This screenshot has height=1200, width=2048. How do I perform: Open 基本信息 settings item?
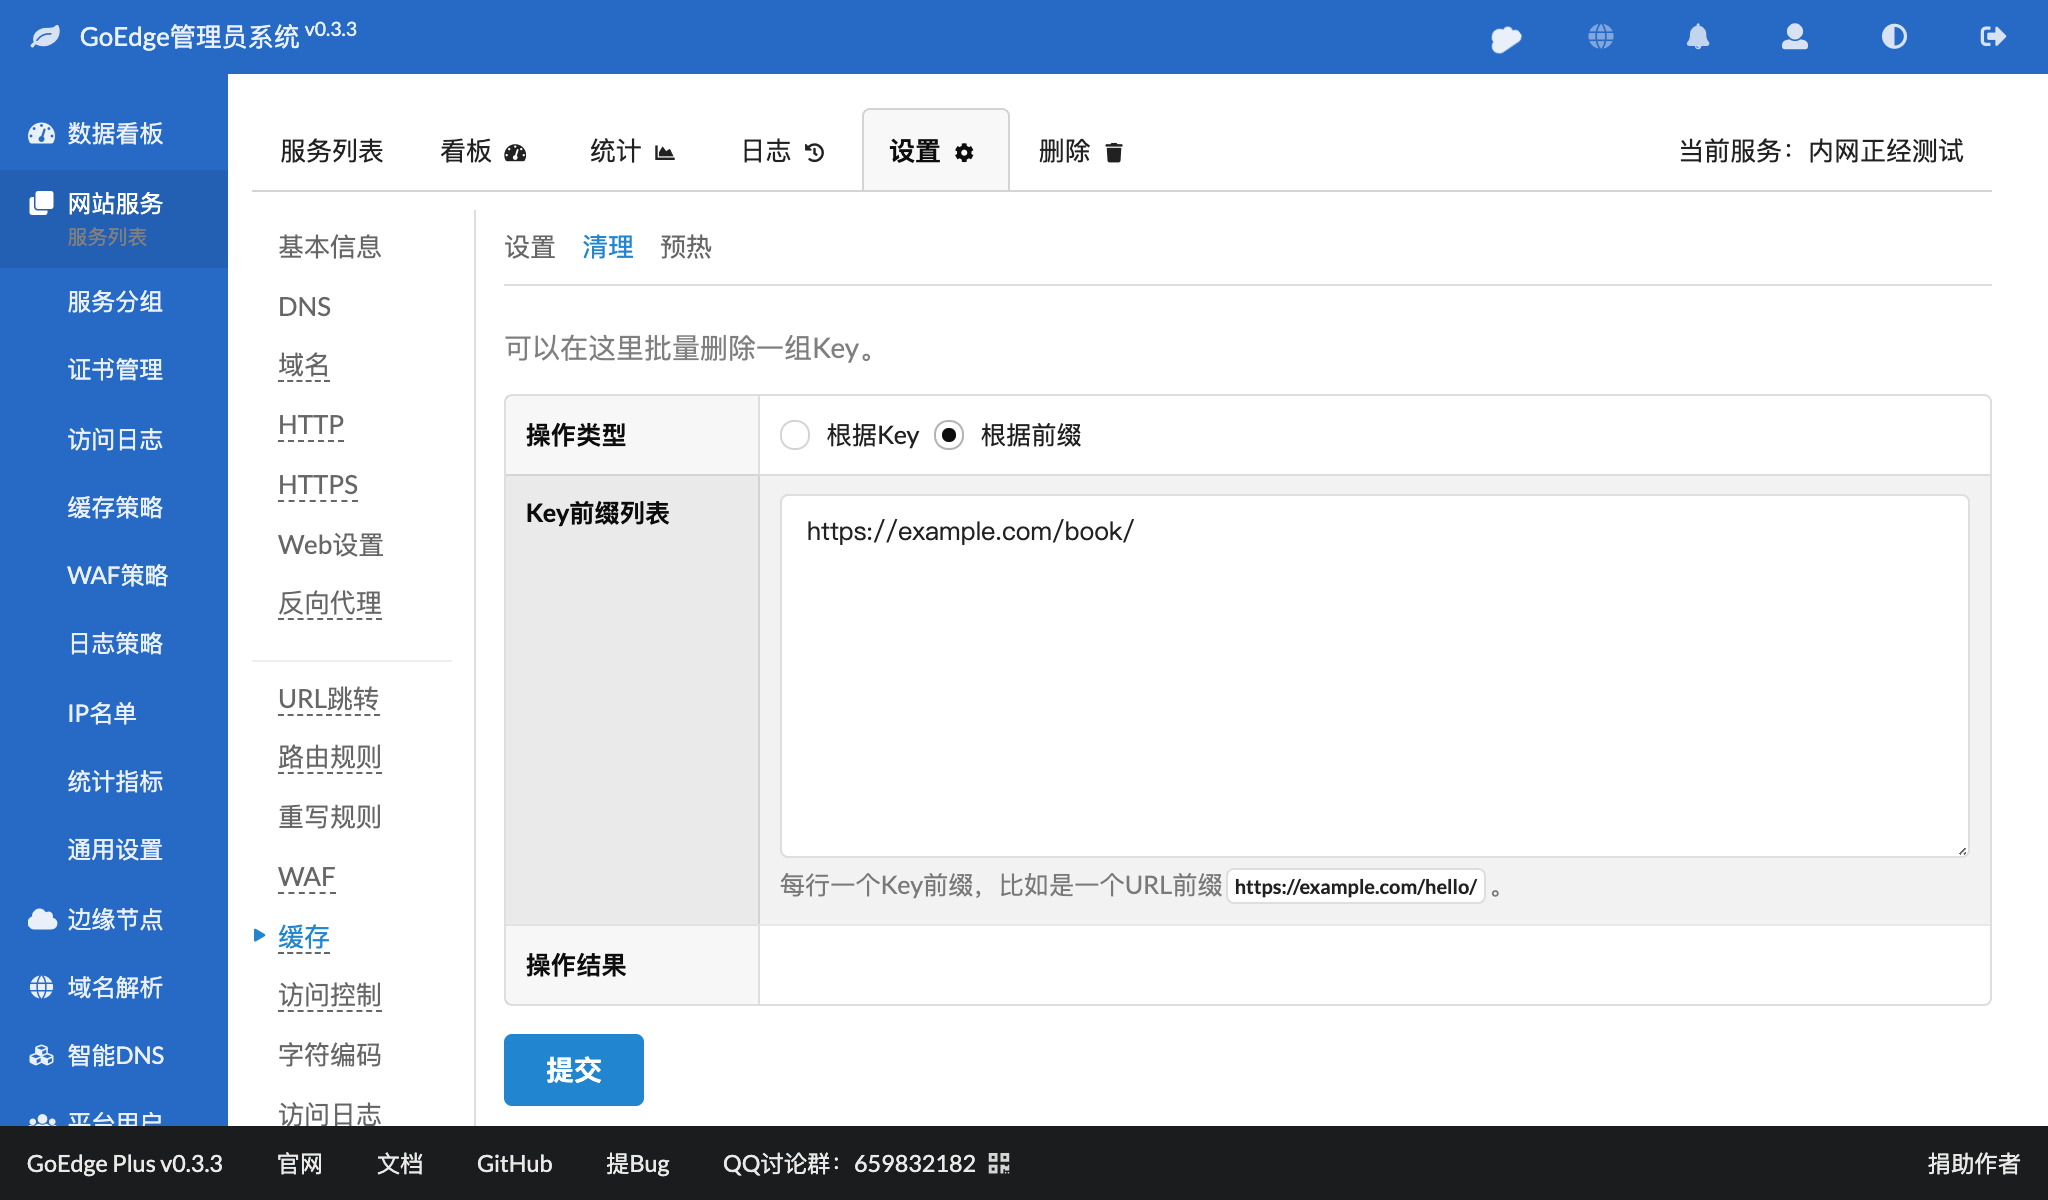click(330, 246)
